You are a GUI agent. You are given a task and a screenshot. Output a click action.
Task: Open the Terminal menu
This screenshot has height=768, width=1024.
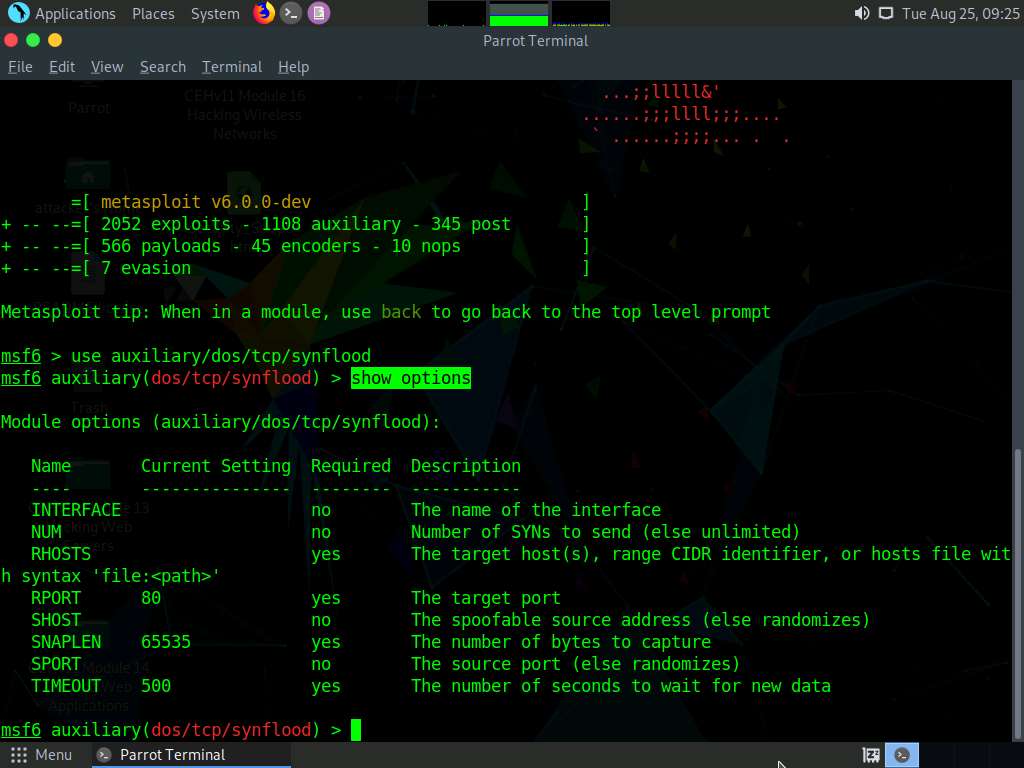coord(232,67)
